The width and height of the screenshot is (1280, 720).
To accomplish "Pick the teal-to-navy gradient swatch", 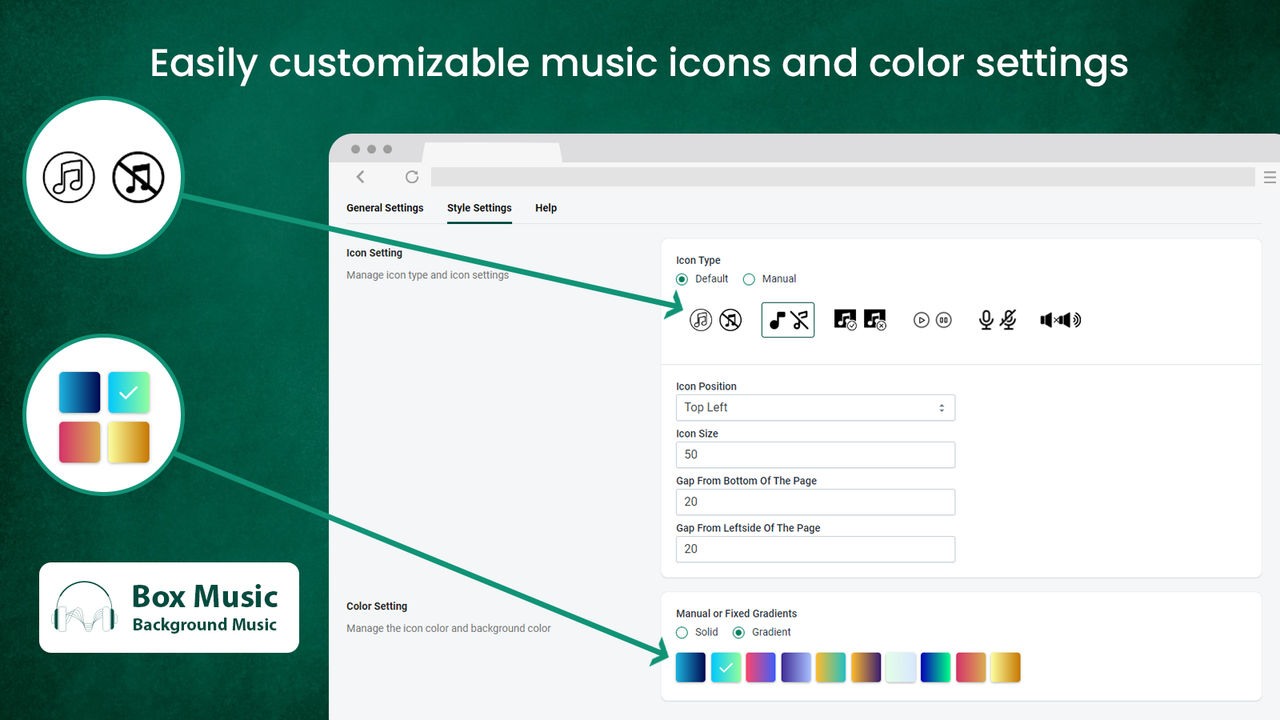I will [x=691, y=667].
